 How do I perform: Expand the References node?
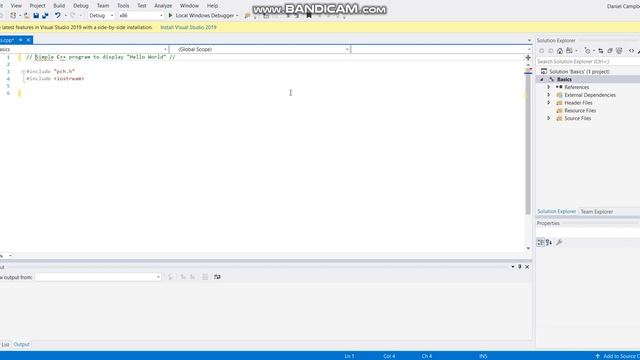point(549,87)
